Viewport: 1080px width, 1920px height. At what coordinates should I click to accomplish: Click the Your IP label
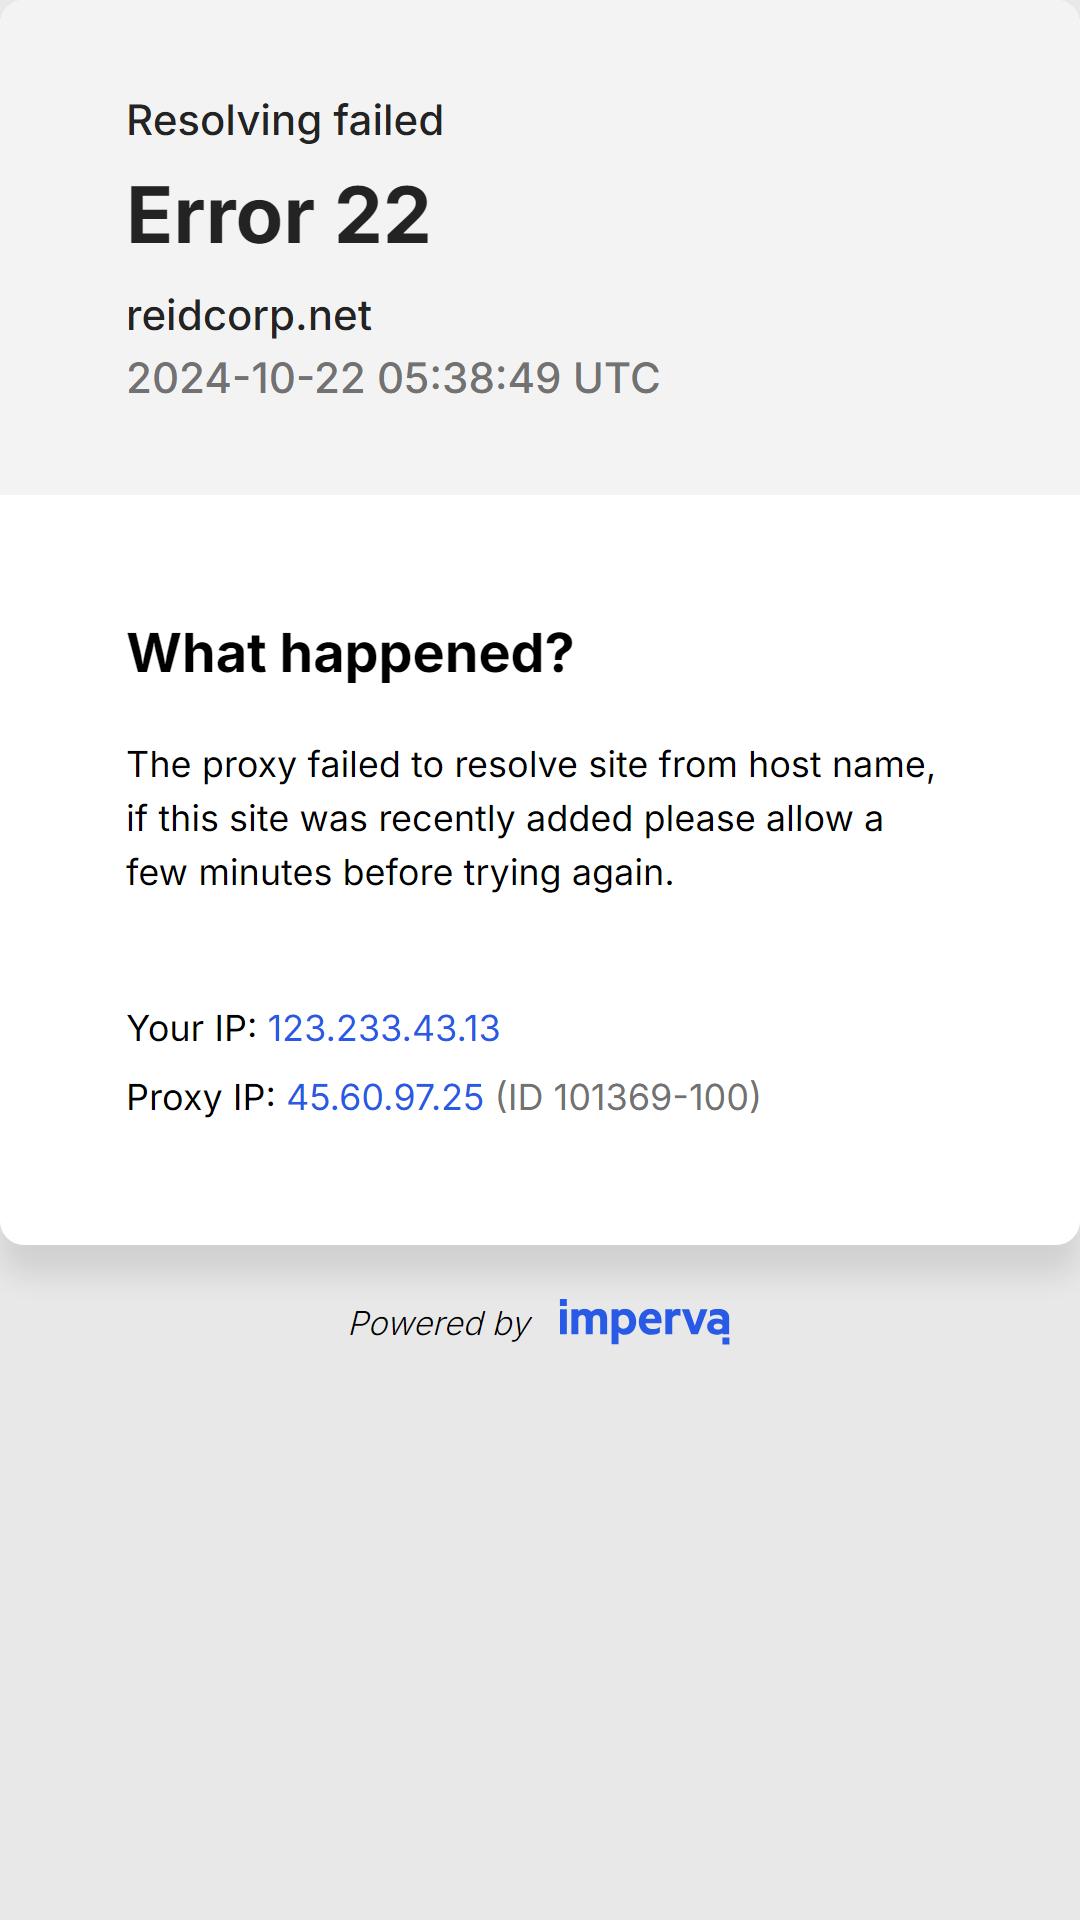coord(192,1028)
